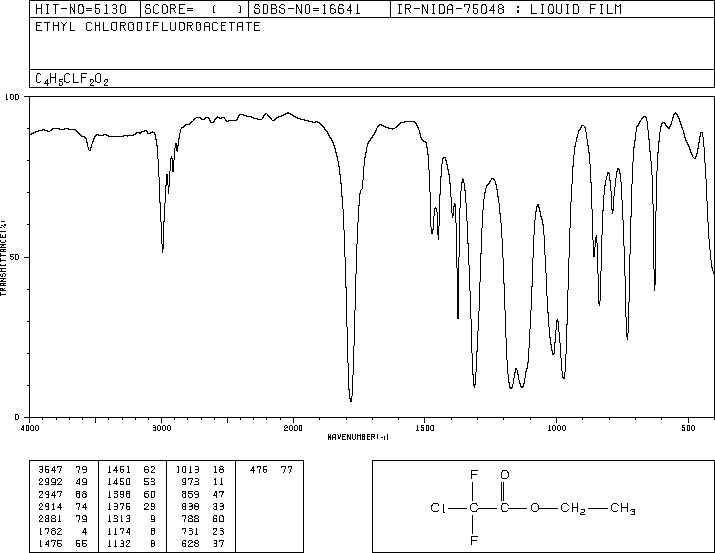The image size is (715, 553).
Task: Click the 1000 x-axis tick label
Action: click(x=557, y=428)
